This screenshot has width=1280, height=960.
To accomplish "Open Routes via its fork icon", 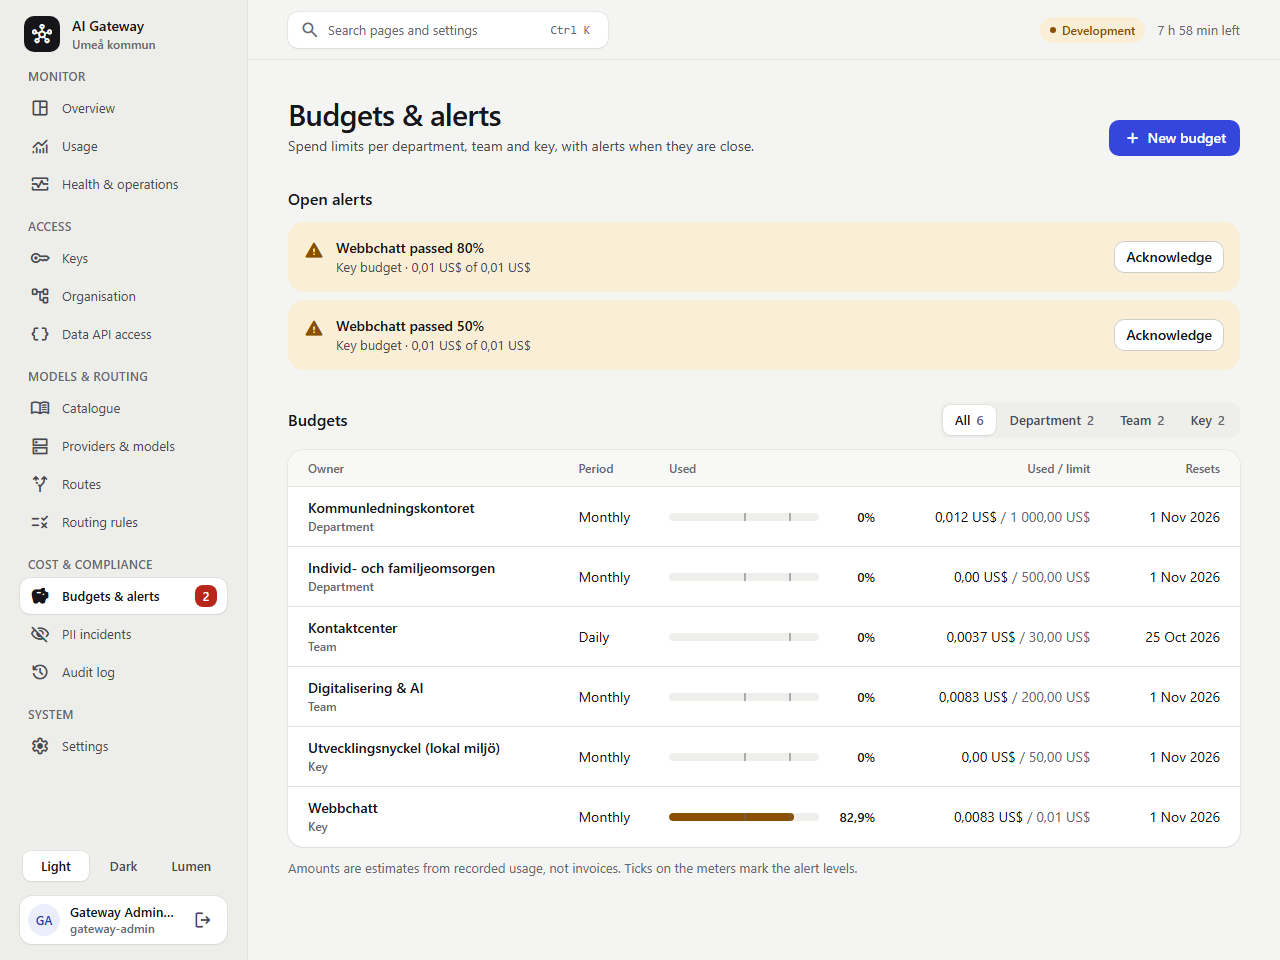I will click(x=40, y=484).
